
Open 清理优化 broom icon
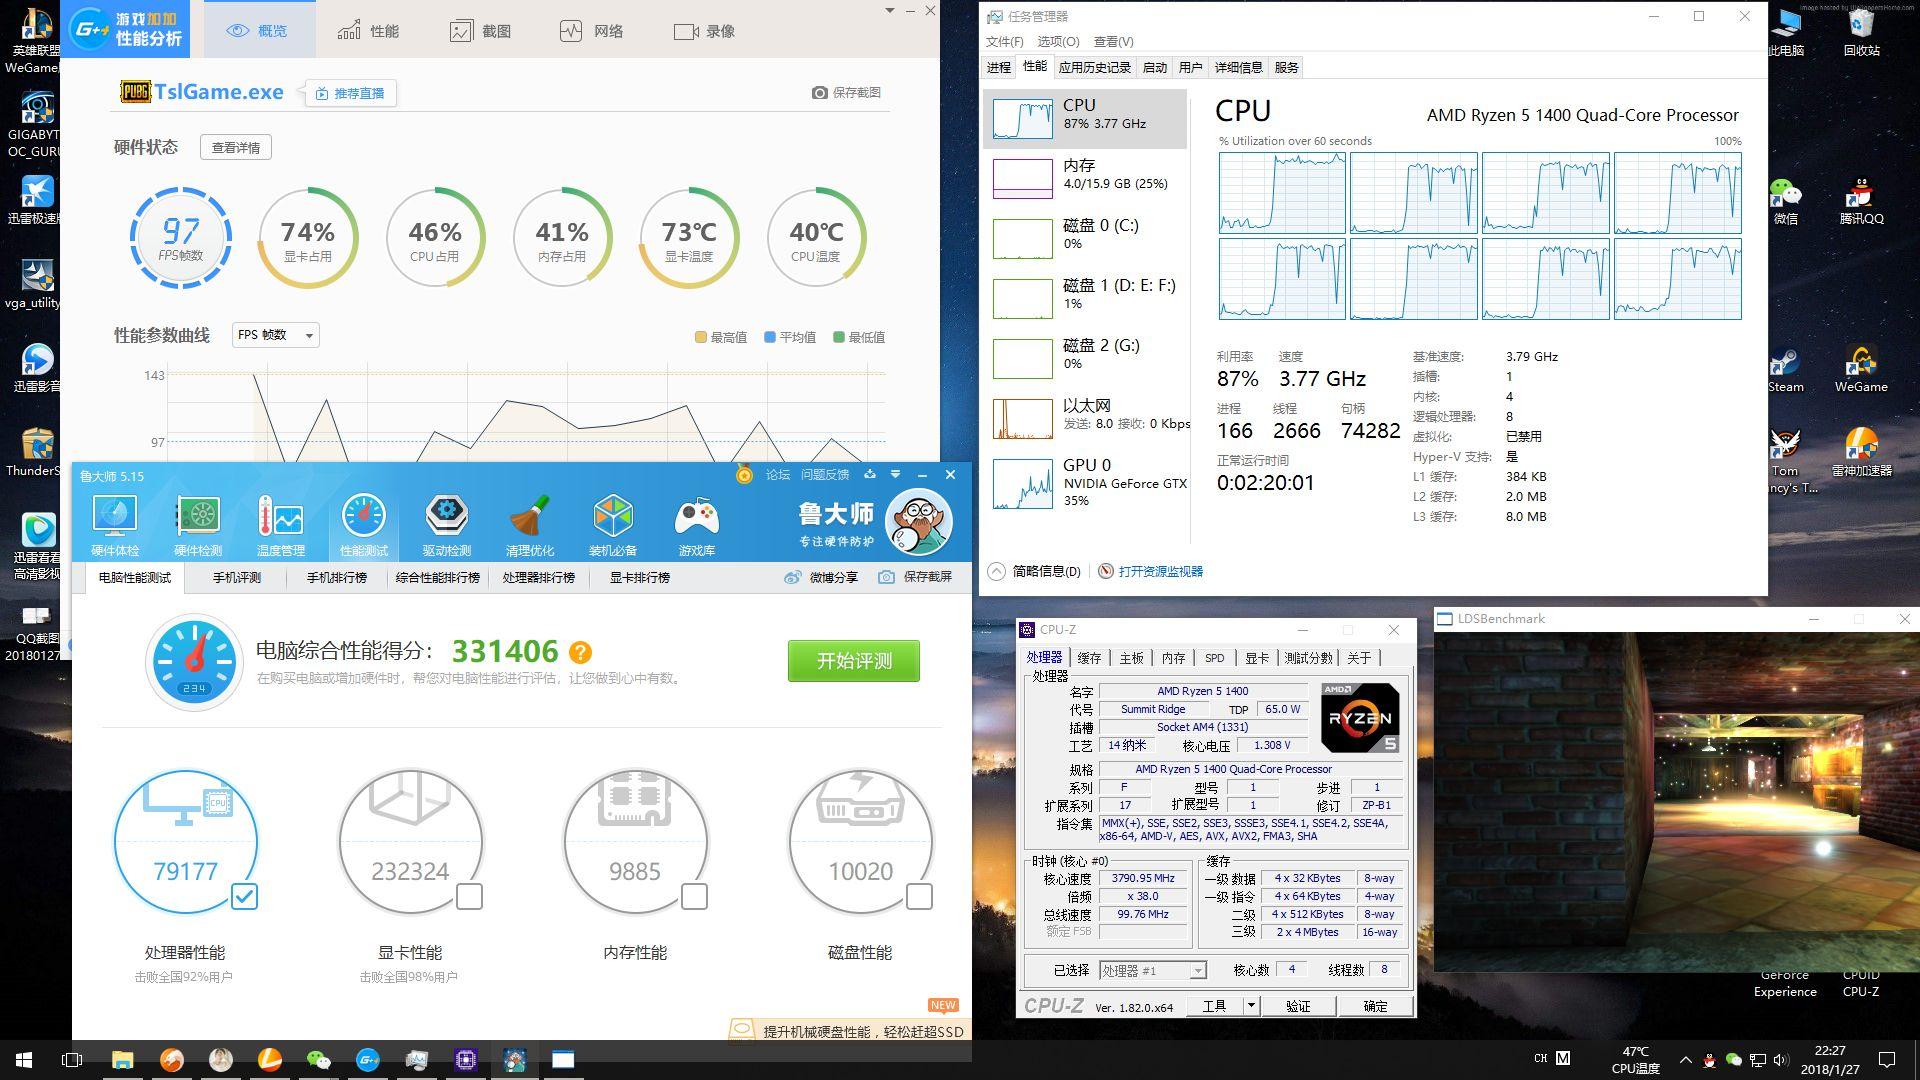coord(529,525)
